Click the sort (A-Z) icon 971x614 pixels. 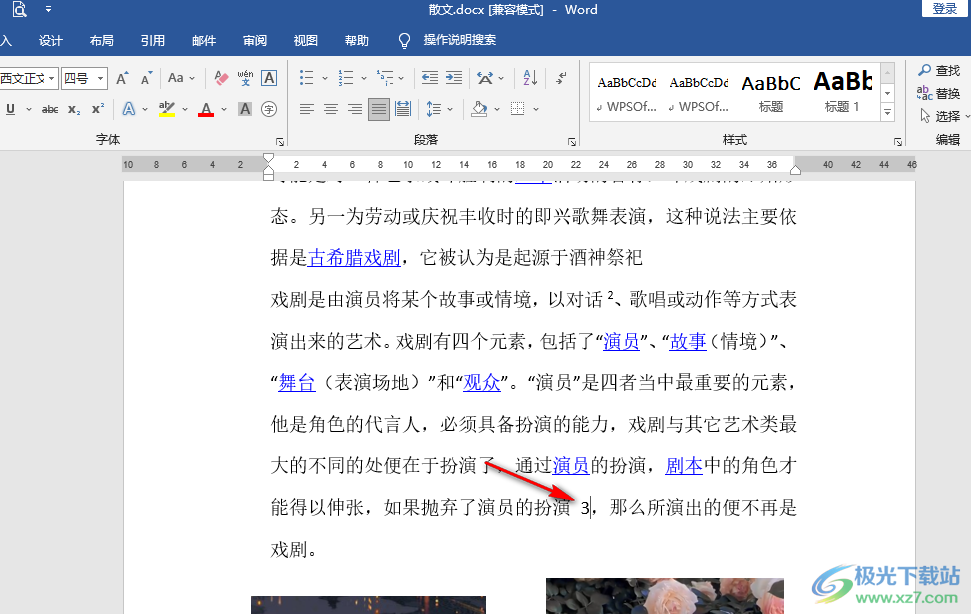click(x=530, y=78)
